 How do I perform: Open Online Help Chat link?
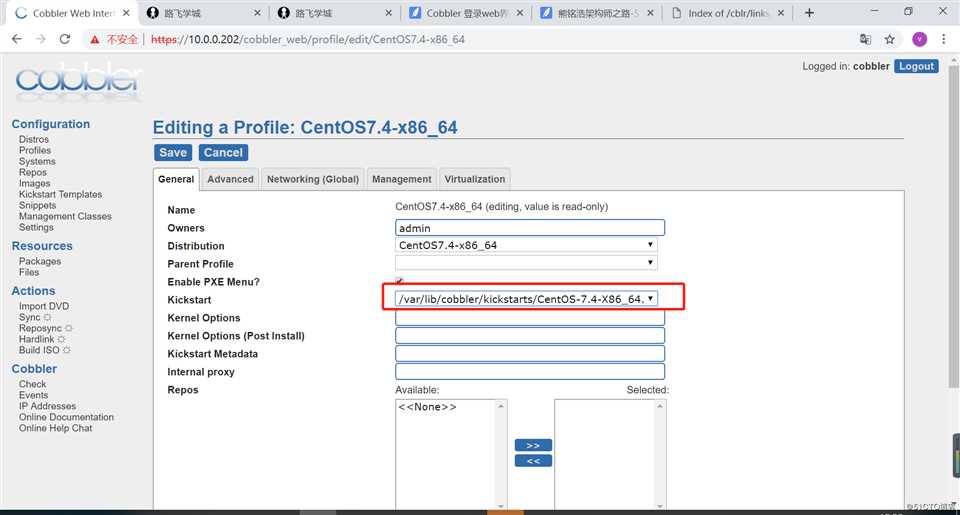click(x=55, y=428)
